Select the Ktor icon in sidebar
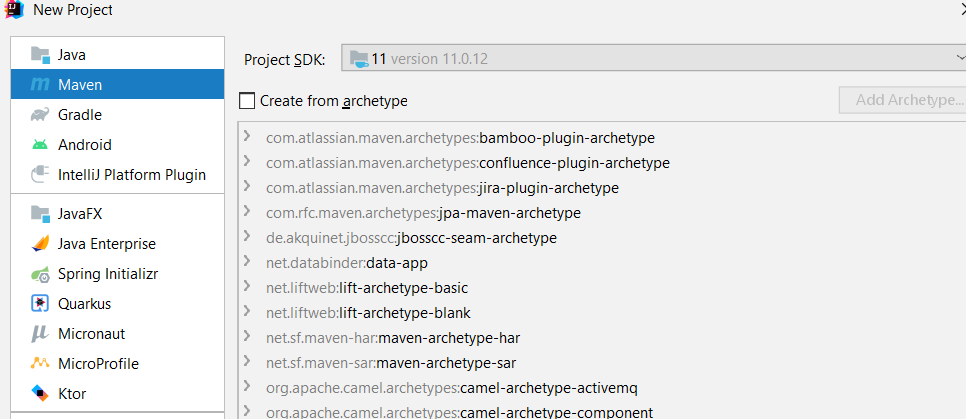Image resolution: width=966 pixels, height=419 pixels. [x=40, y=393]
